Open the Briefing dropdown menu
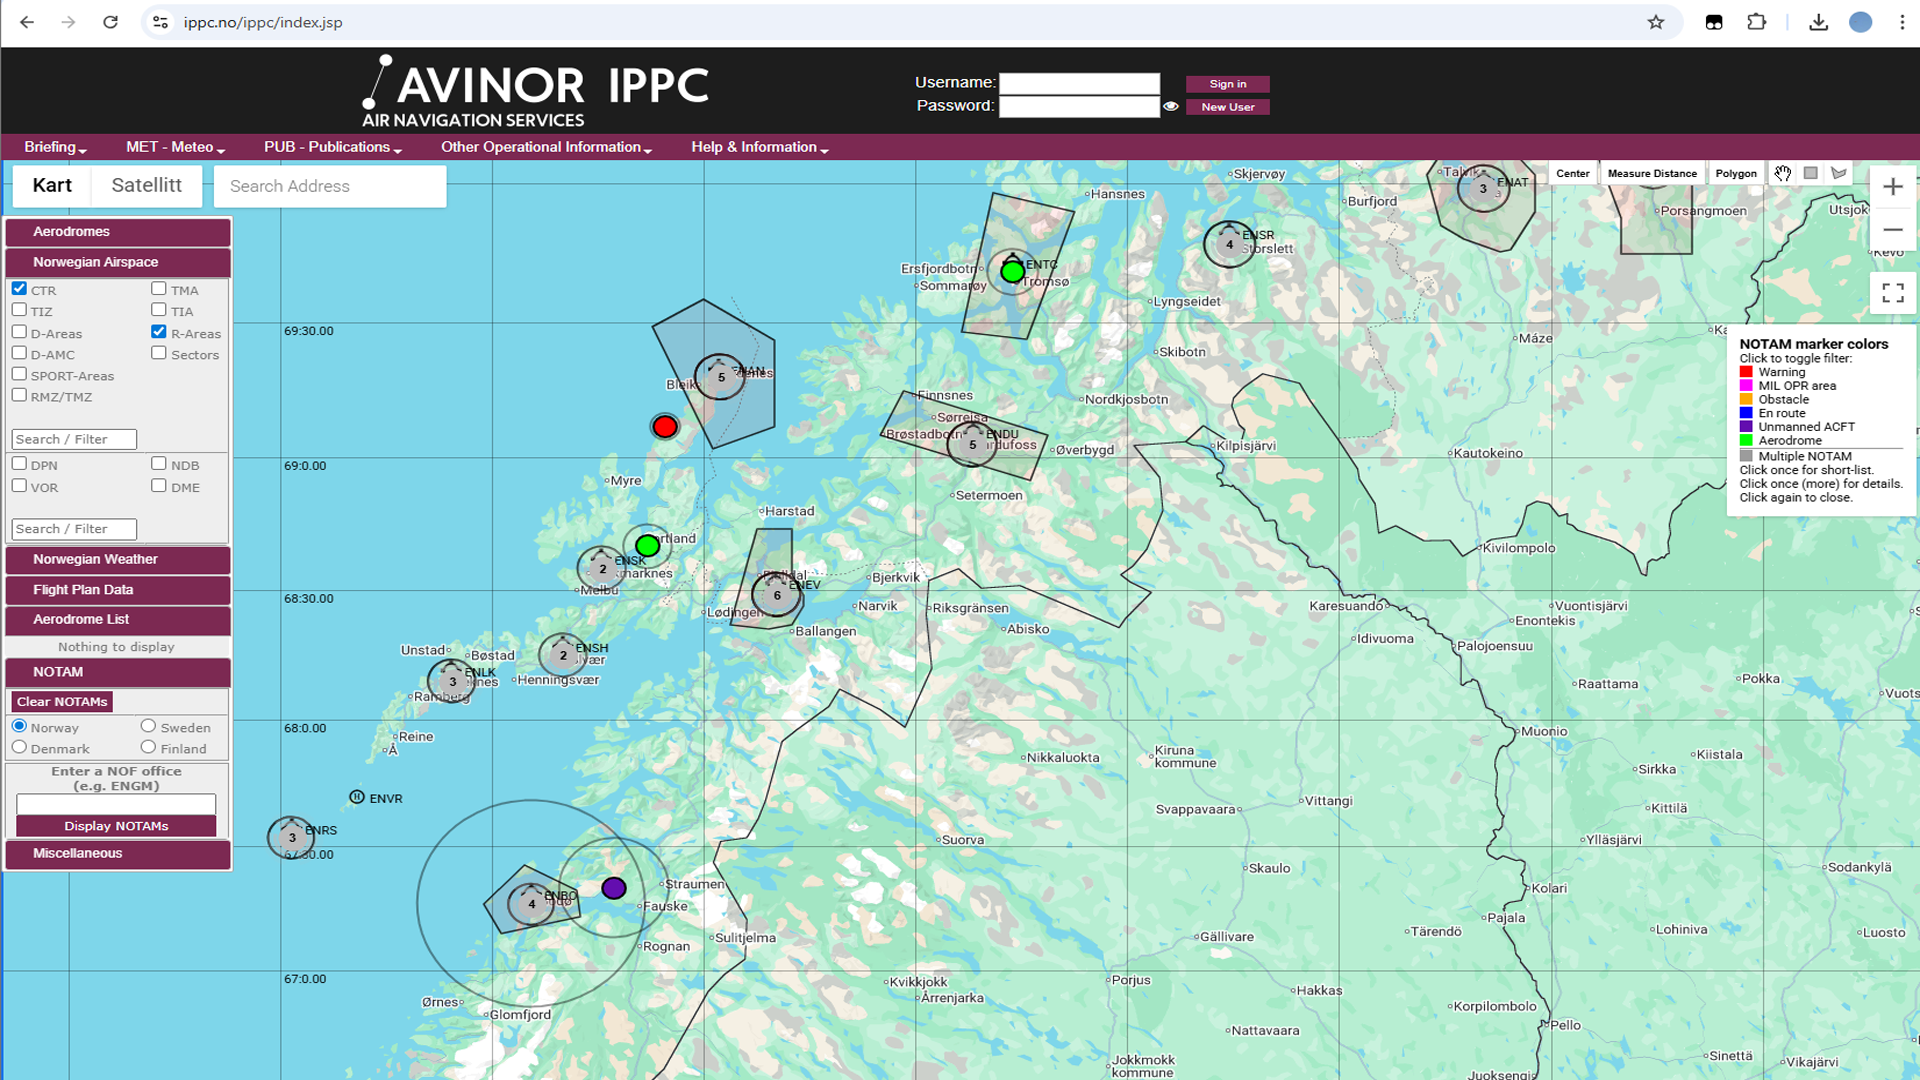This screenshot has height=1080, width=1920. pyautogui.click(x=55, y=147)
